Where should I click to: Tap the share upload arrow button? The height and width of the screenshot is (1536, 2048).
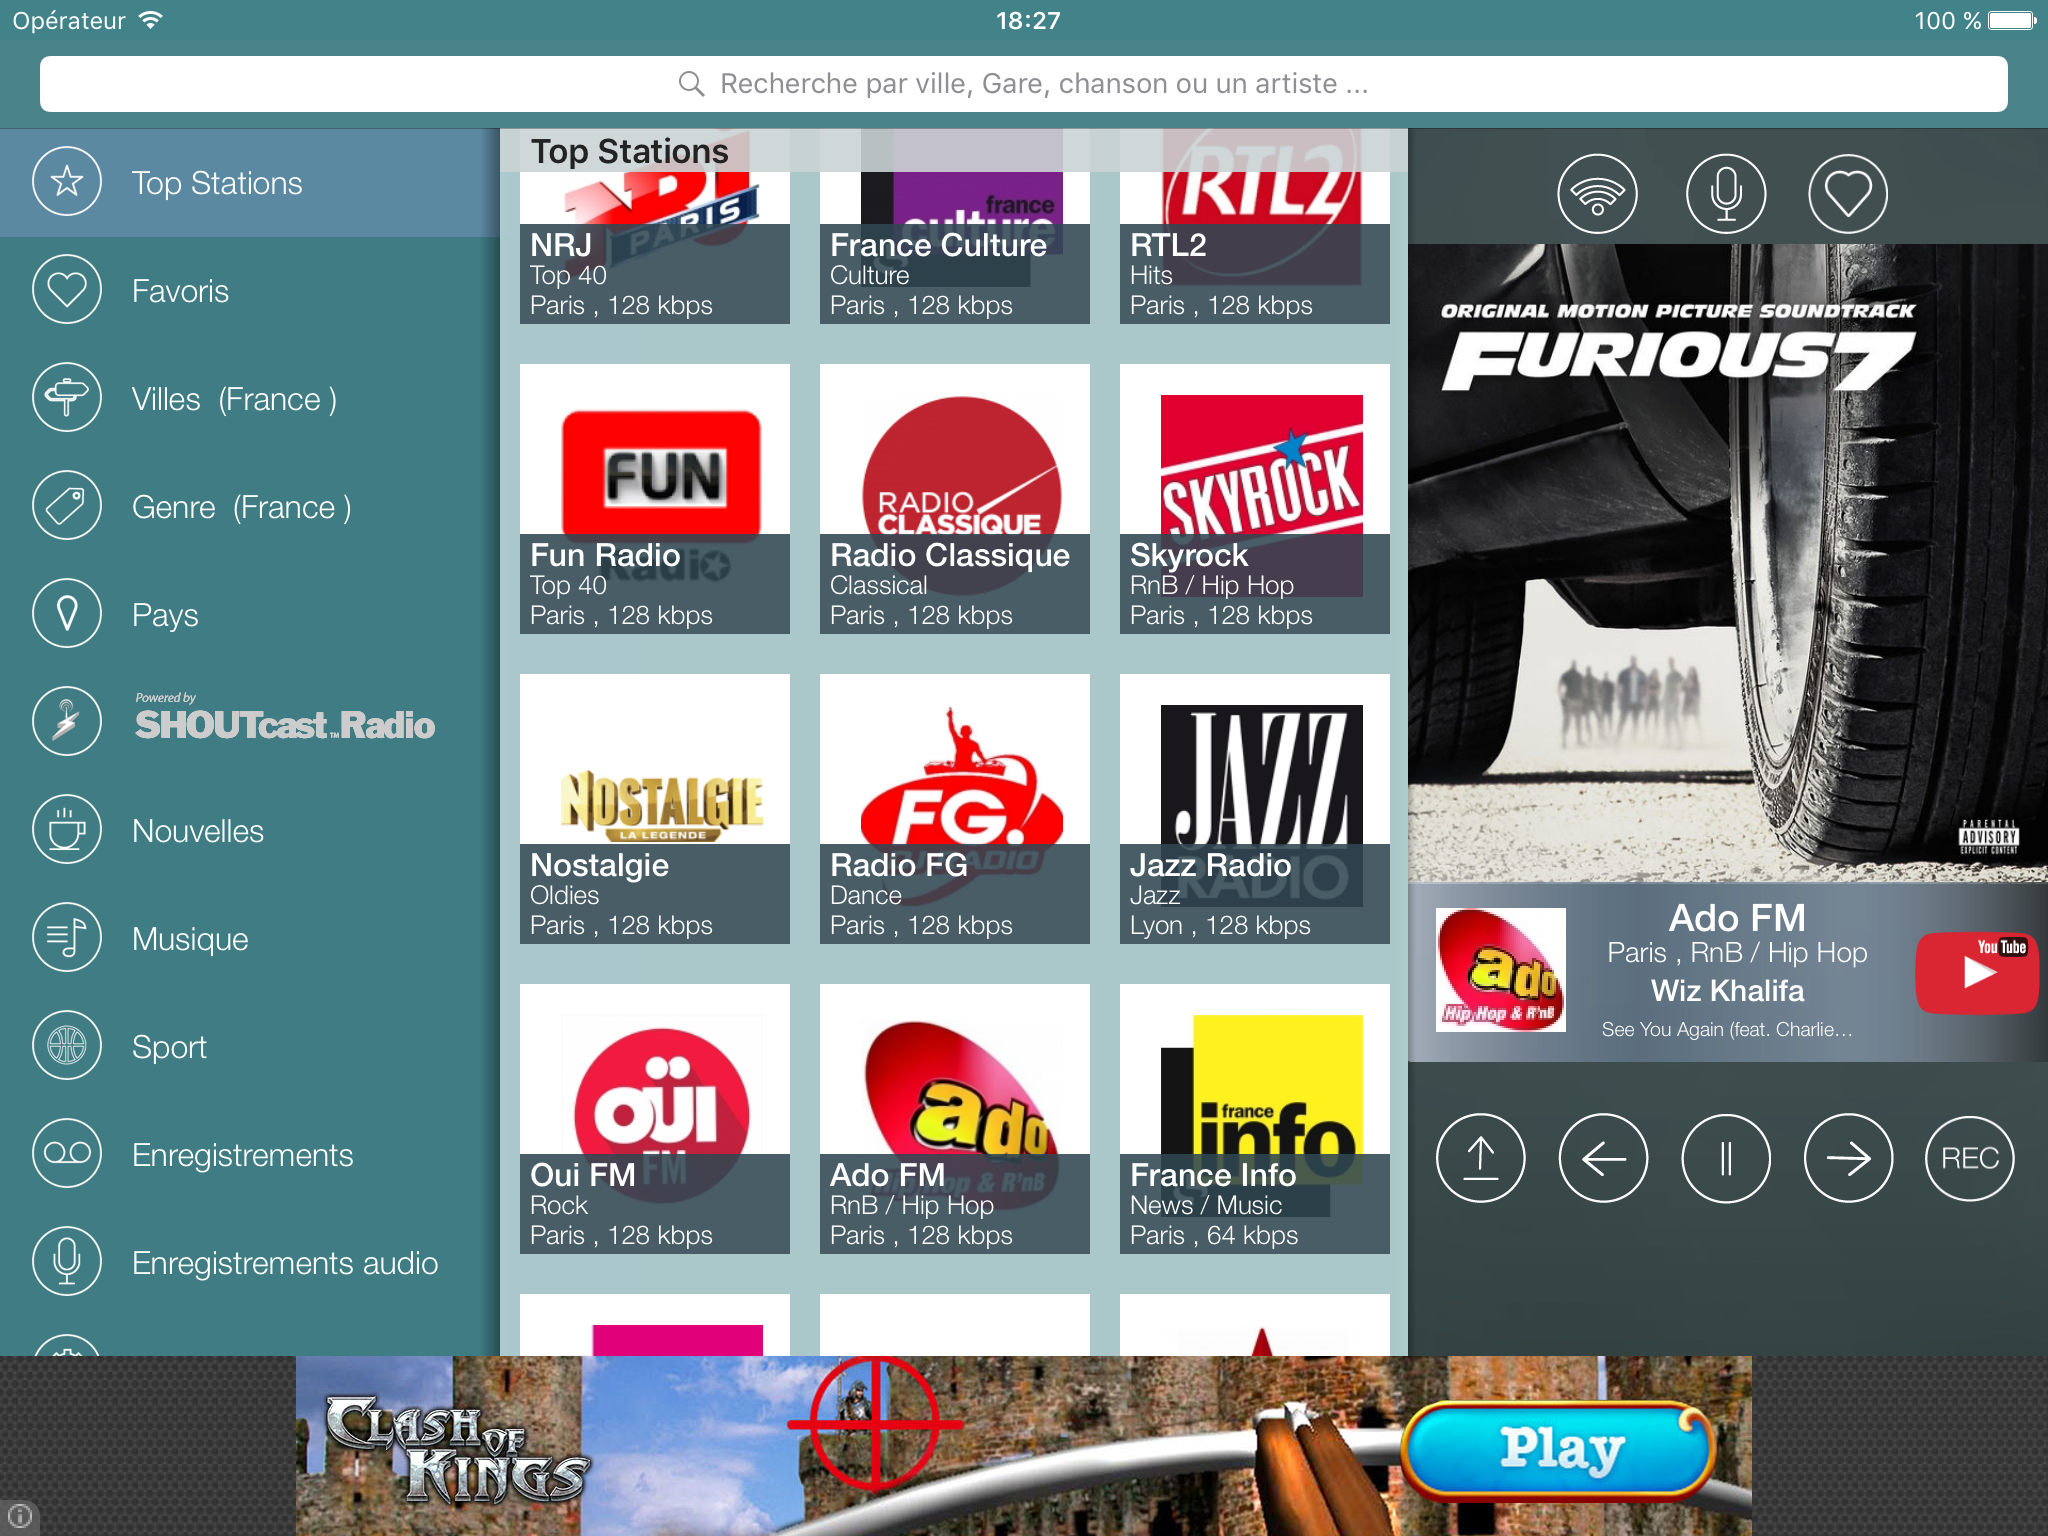1481,1158
